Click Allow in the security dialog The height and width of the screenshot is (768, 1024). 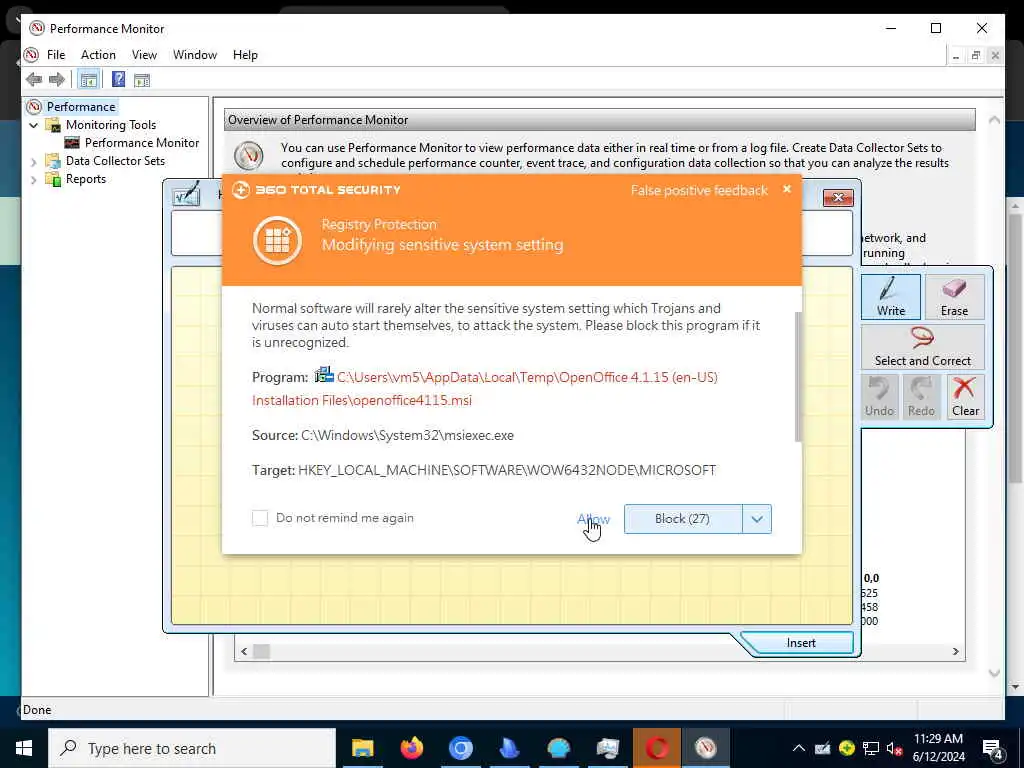coord(594,519)
